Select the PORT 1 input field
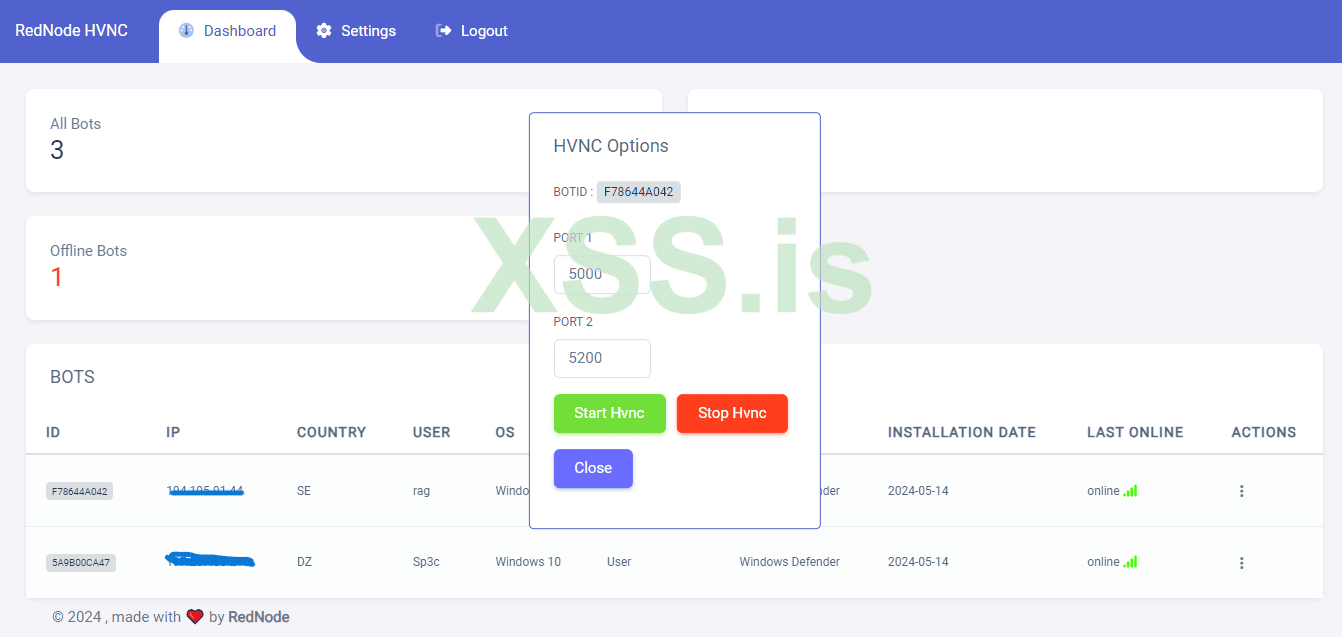The width and height of the screenshot is (1342, 637). coord(602,274)
